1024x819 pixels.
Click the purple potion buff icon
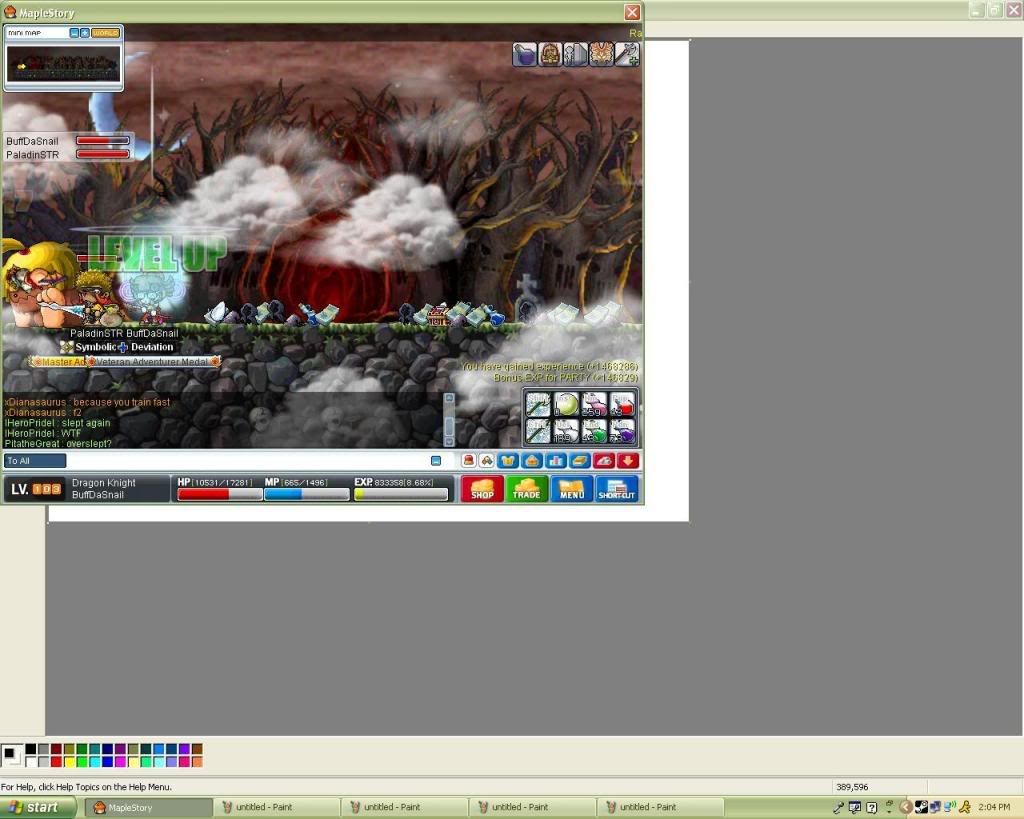(524, 54)
